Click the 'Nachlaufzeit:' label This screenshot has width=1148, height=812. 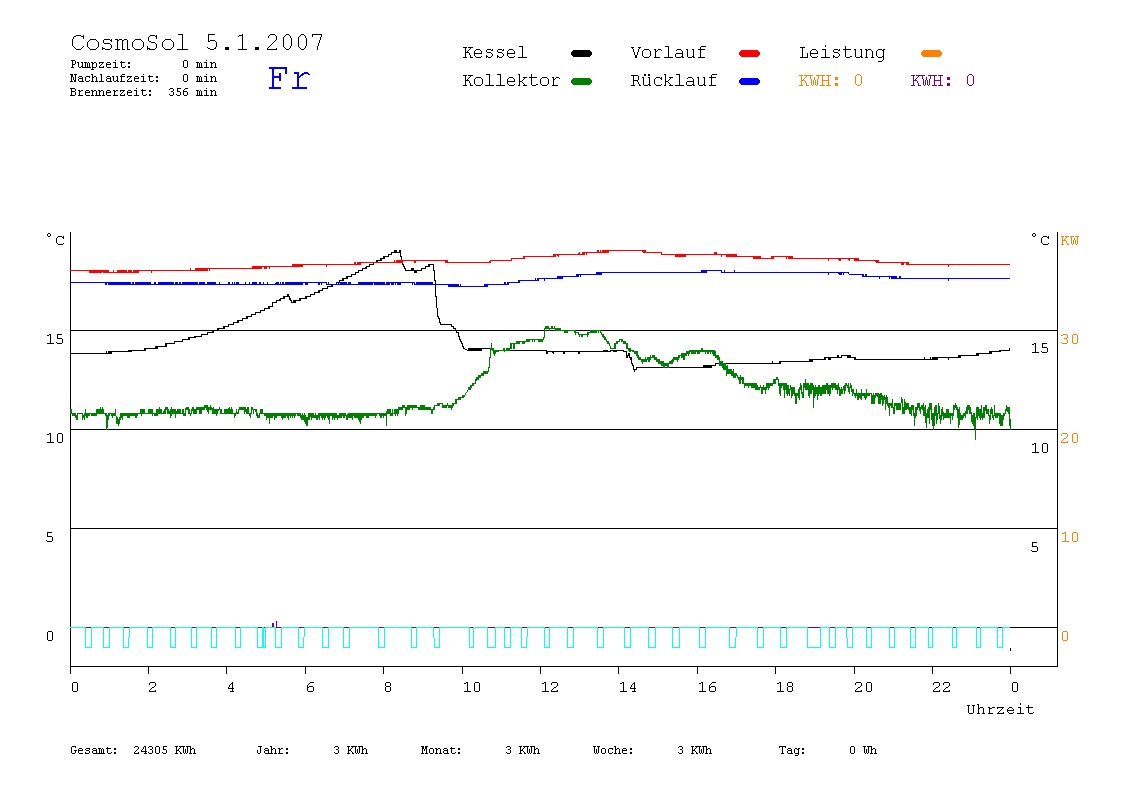(114, 78)
